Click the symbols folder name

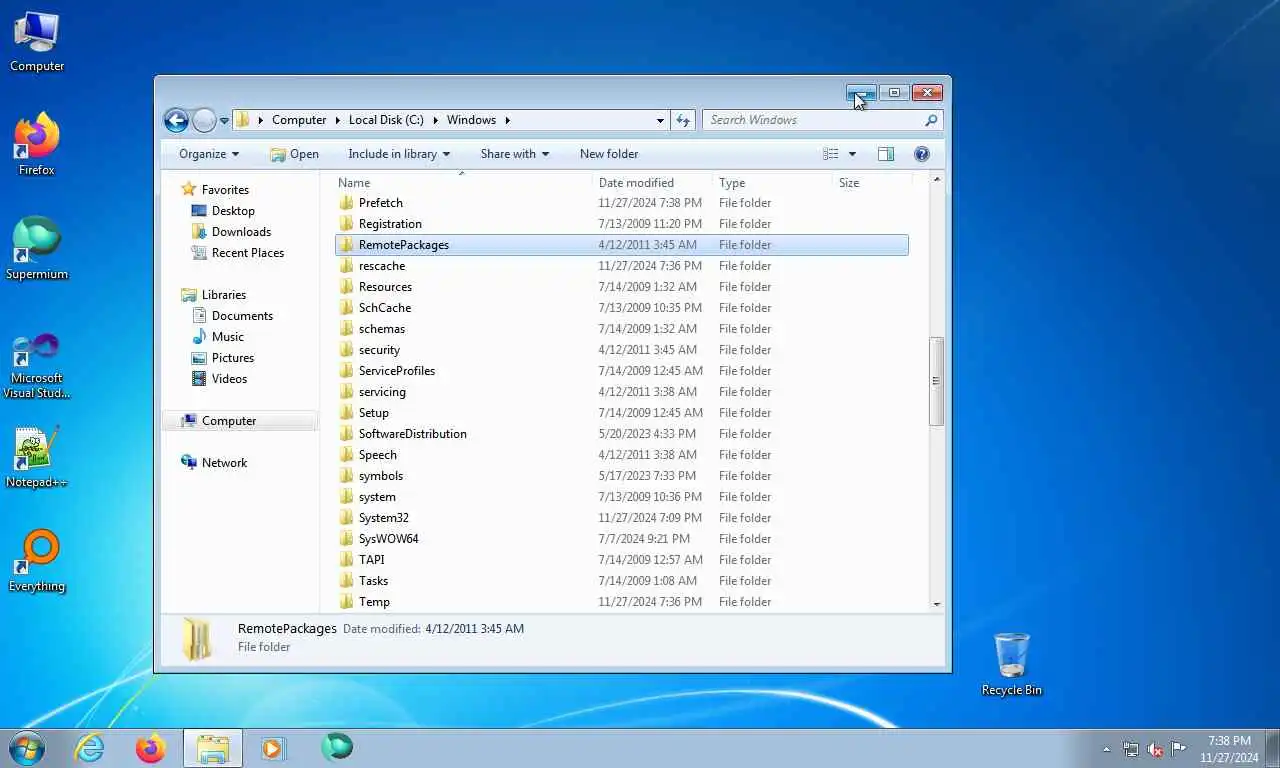pos(381,476)
